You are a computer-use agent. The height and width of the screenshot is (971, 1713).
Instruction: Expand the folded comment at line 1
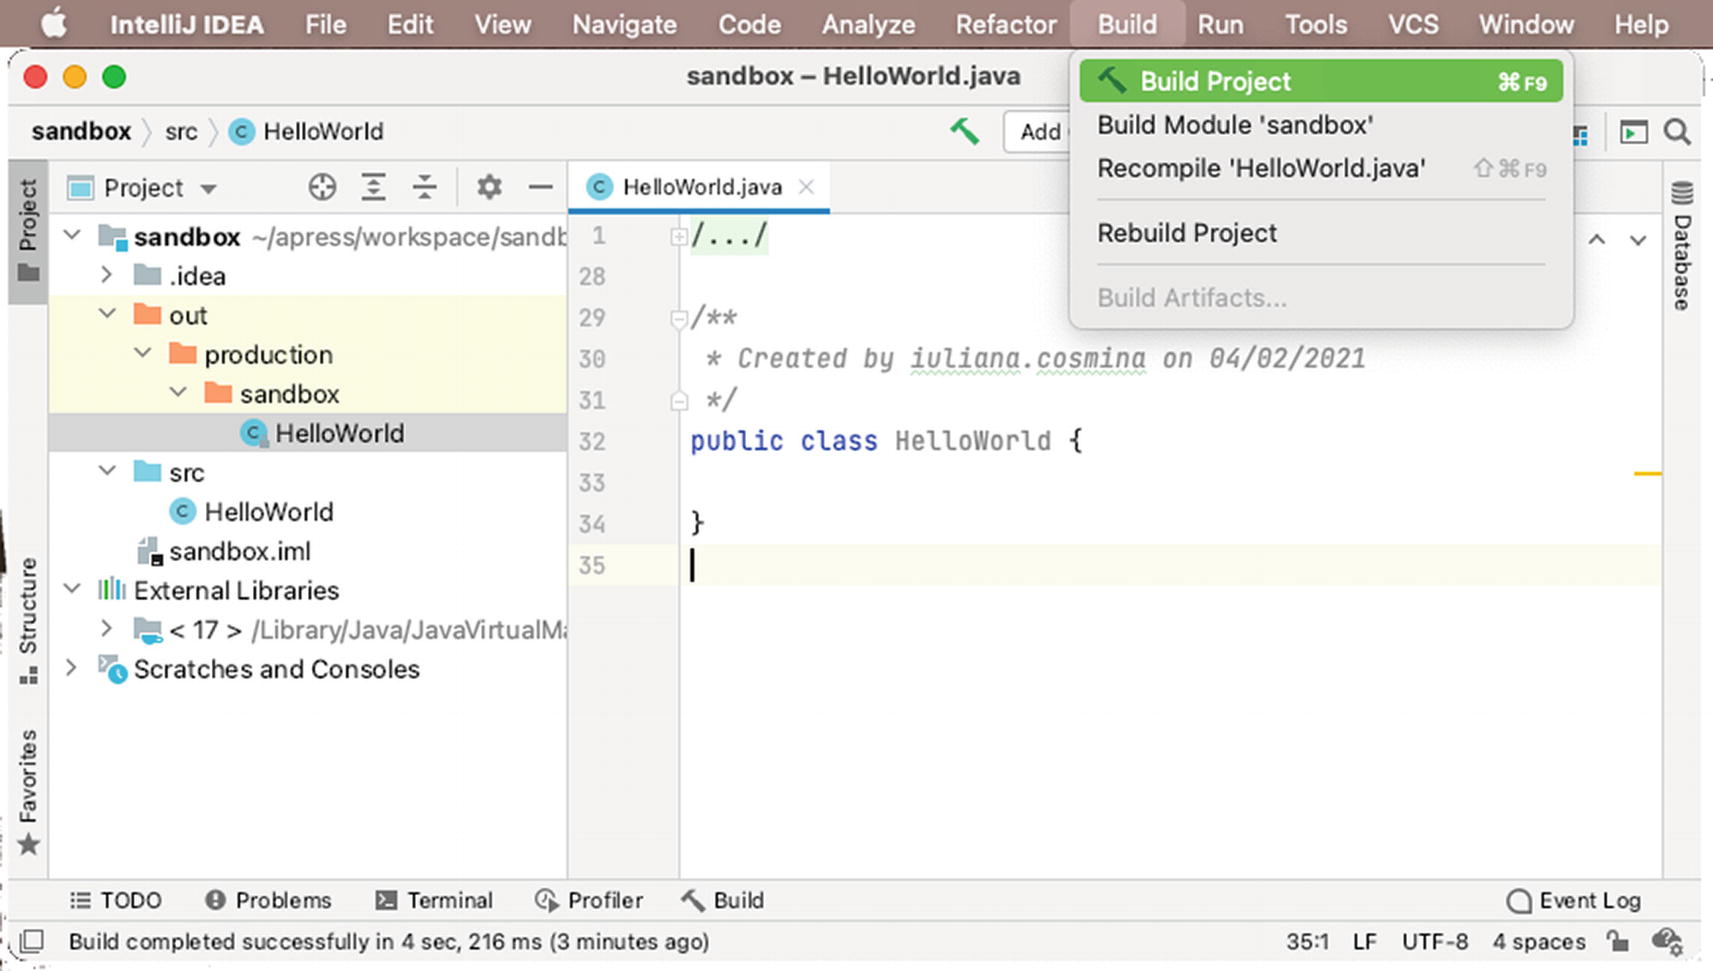tap(678, 237)
